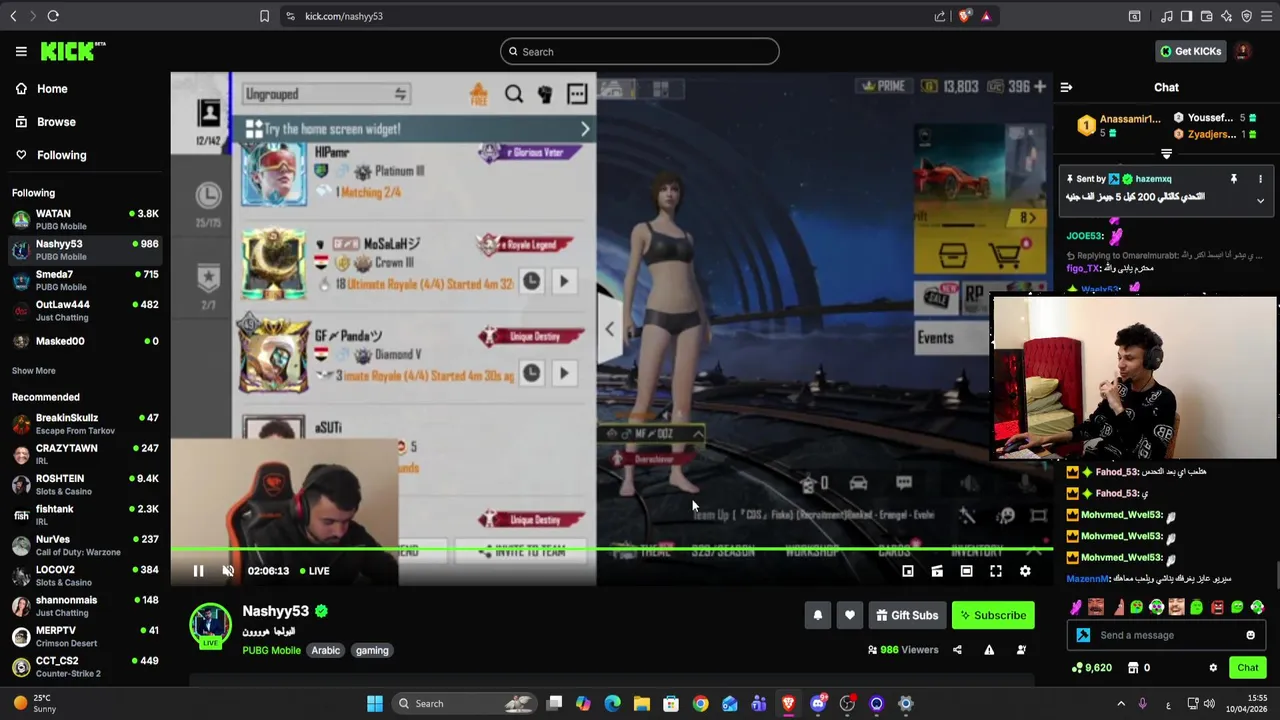Toggle the heart follow button
This screenshot has height=720, width=1280.
pyautogui.click(x=850, y=616)
